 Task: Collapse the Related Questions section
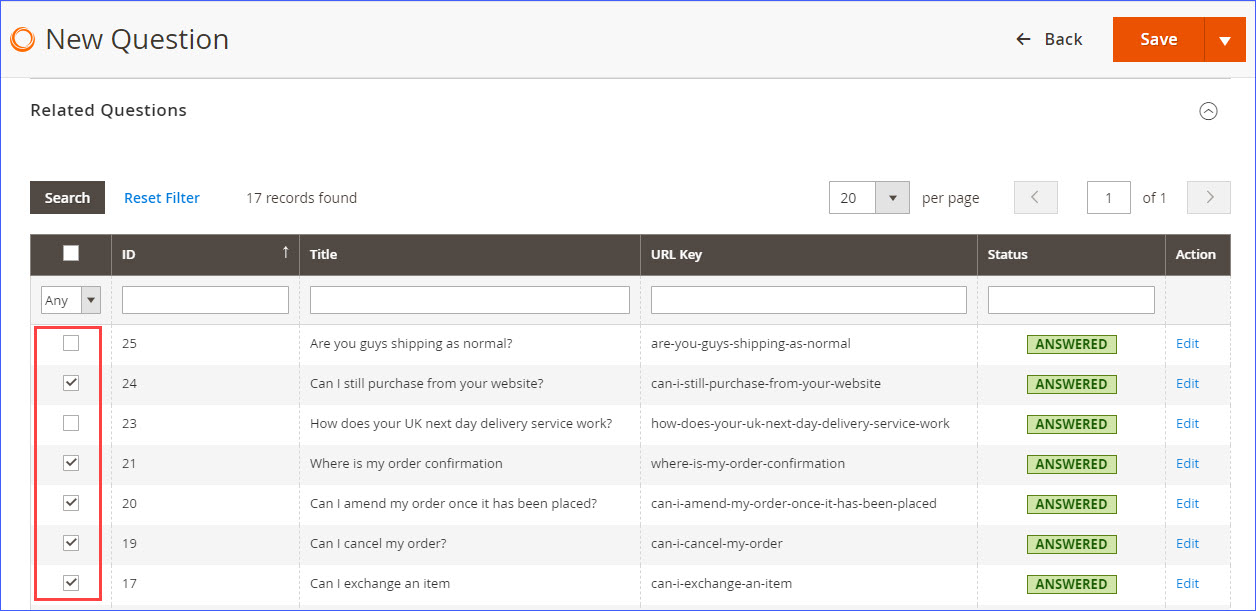click(1208, 111)
